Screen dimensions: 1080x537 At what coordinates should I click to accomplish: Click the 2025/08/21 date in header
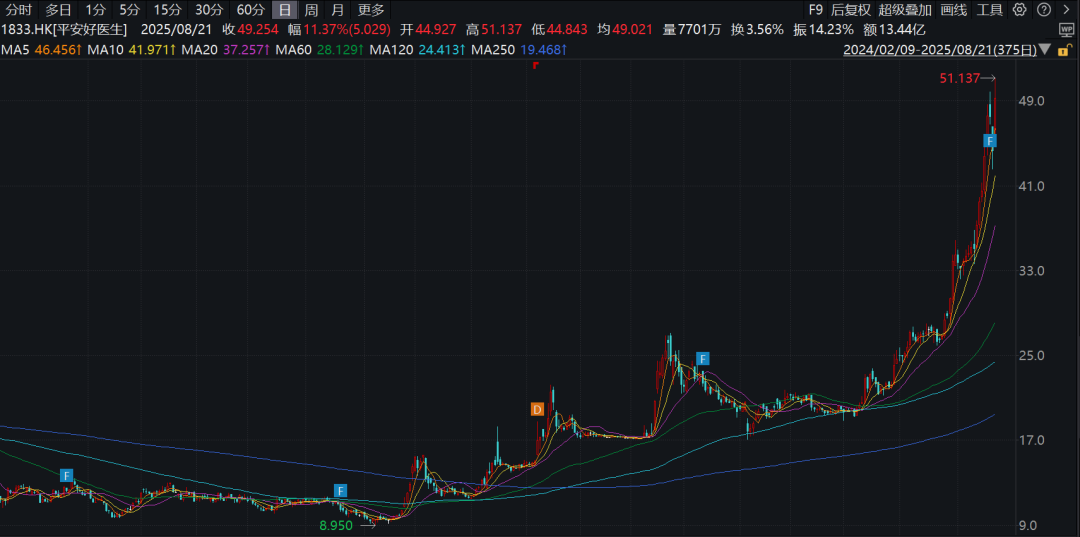174,30
